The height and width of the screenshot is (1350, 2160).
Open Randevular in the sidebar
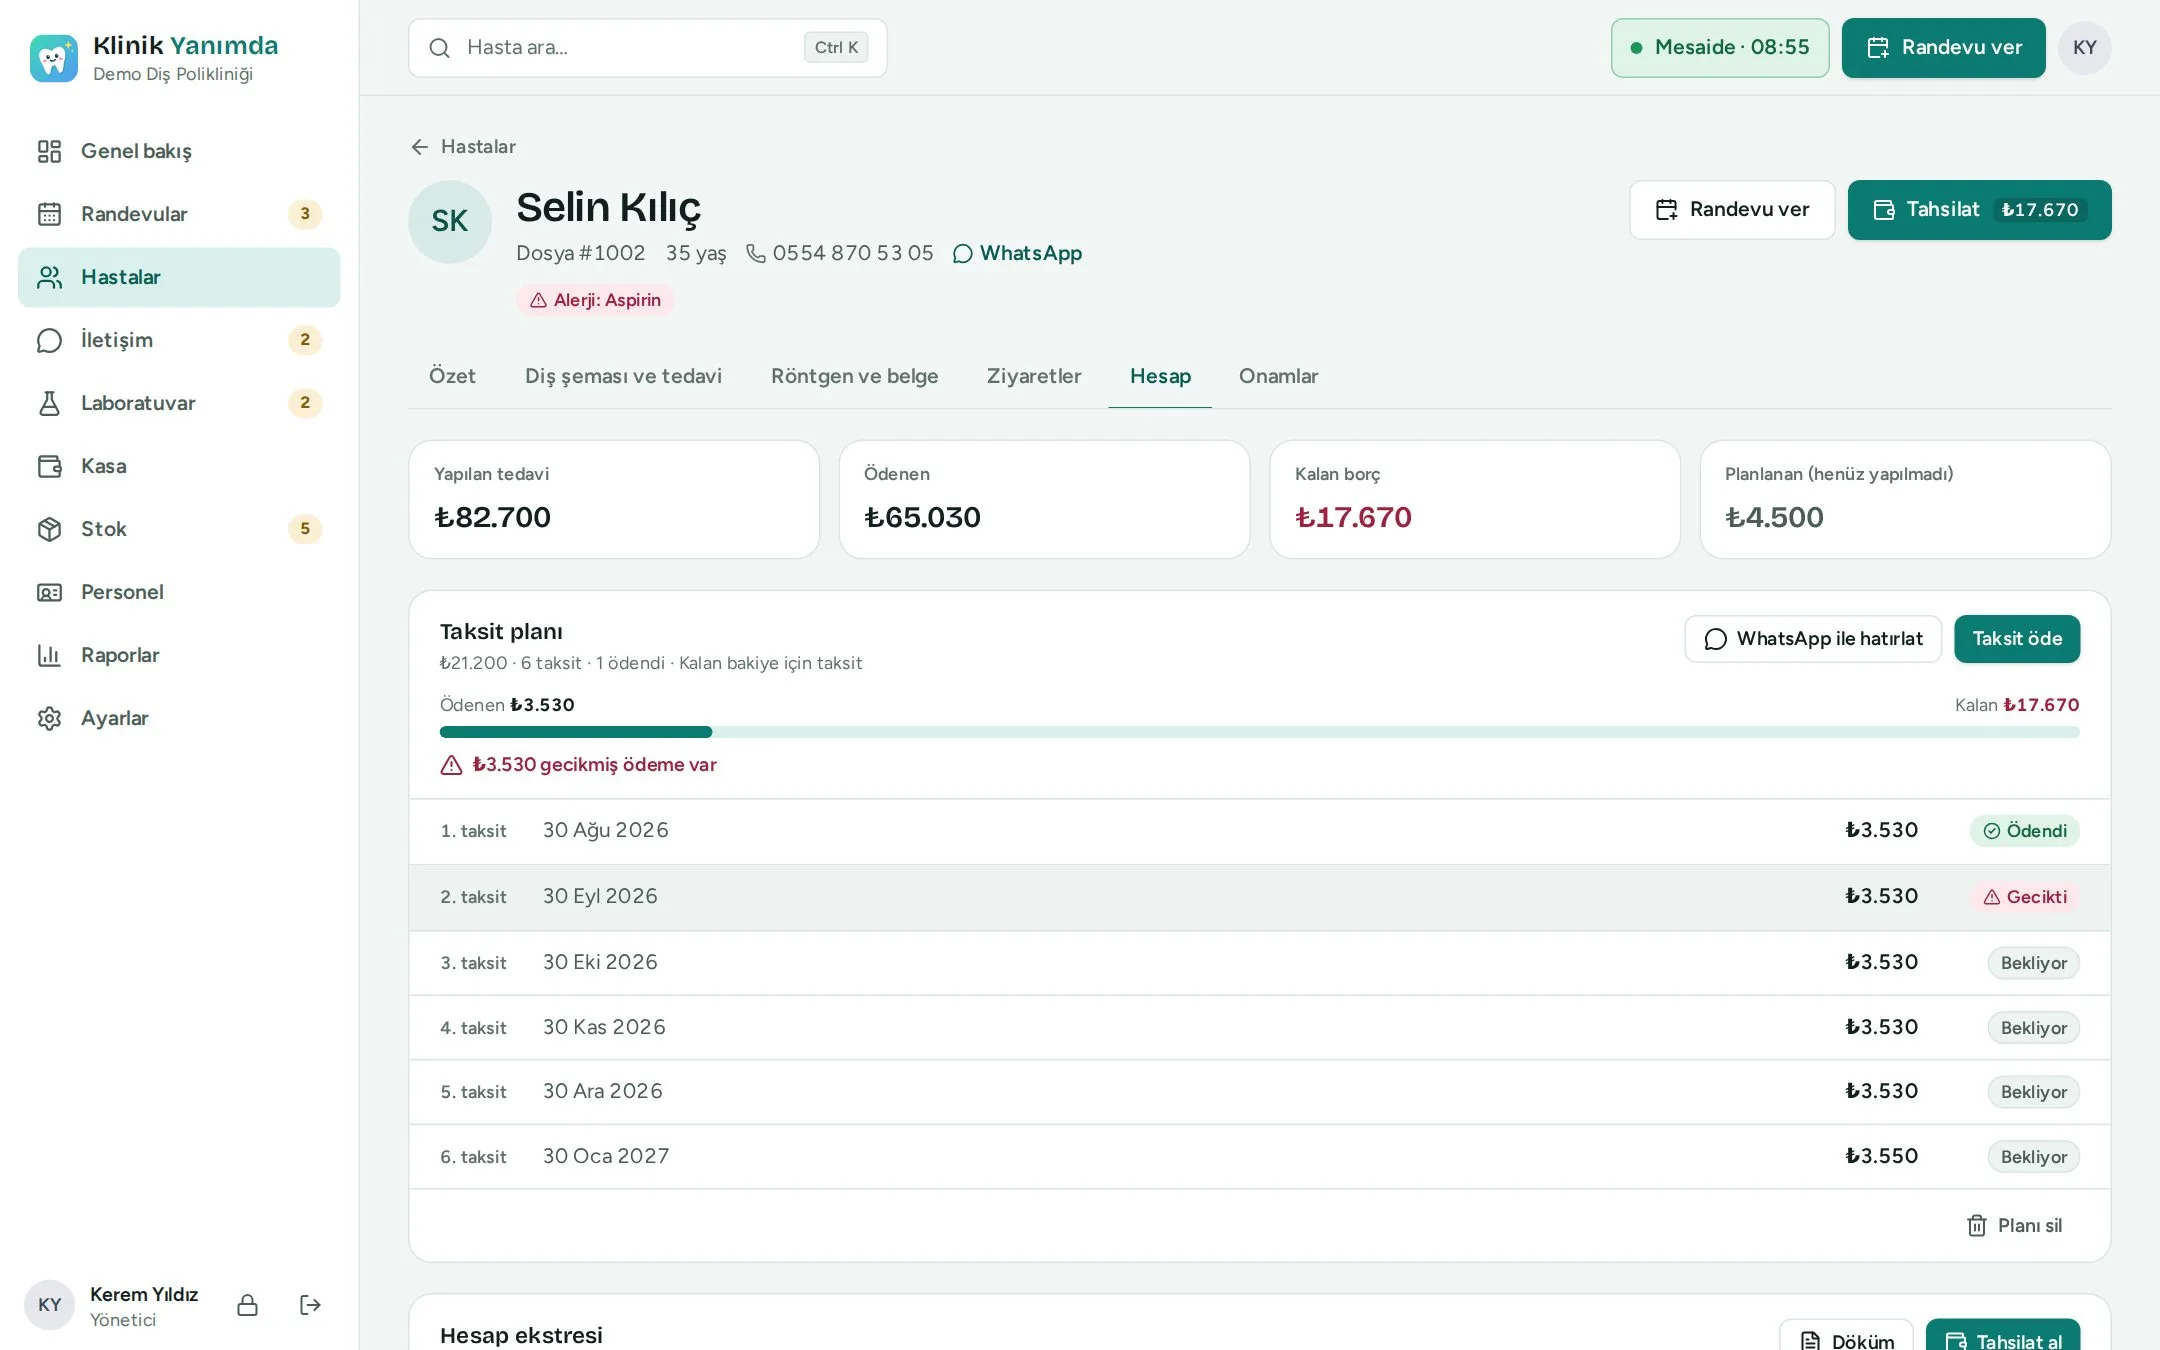point(179,214)
